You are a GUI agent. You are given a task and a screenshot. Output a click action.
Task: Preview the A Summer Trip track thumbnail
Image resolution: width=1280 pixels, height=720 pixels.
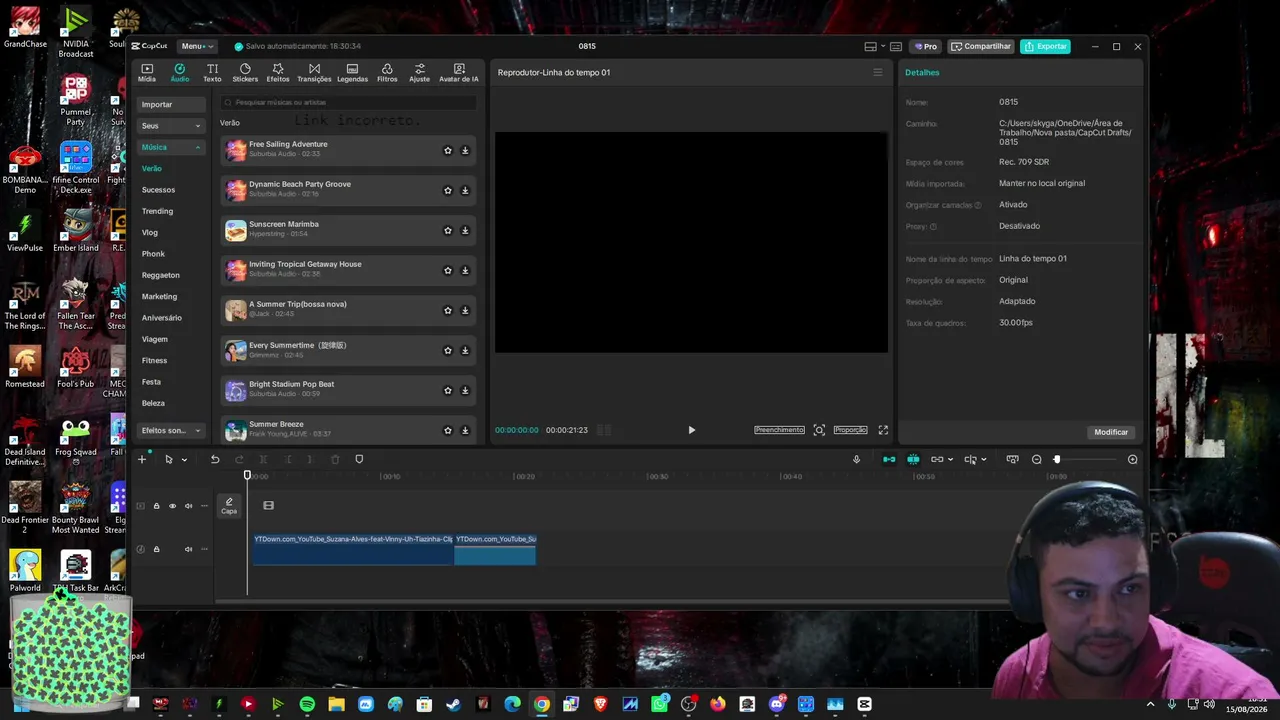pyautogui.click(x=236, y=311)
